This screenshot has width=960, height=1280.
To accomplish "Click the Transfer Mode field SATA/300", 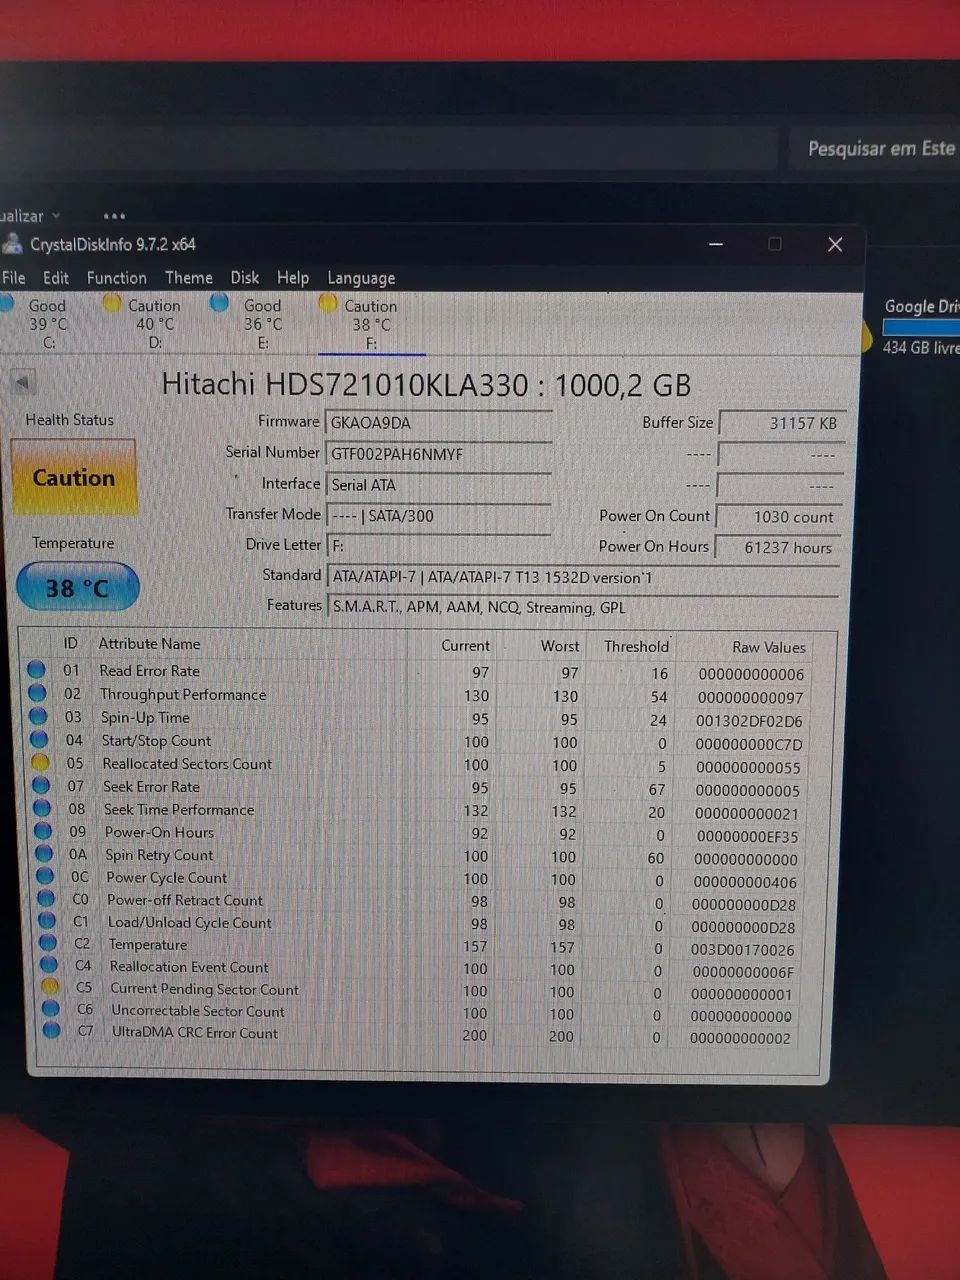I will [438, 516].
